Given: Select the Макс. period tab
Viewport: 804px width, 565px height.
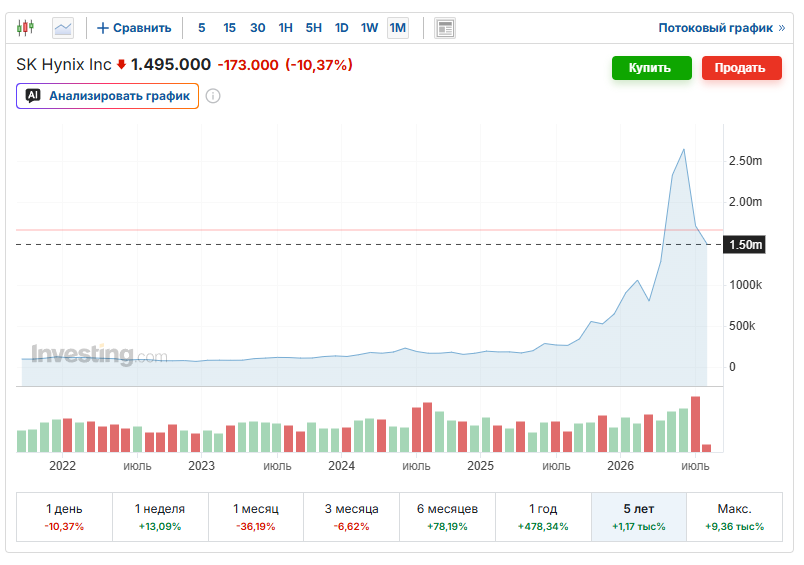Looking at the screenshot, I should 734,517.
